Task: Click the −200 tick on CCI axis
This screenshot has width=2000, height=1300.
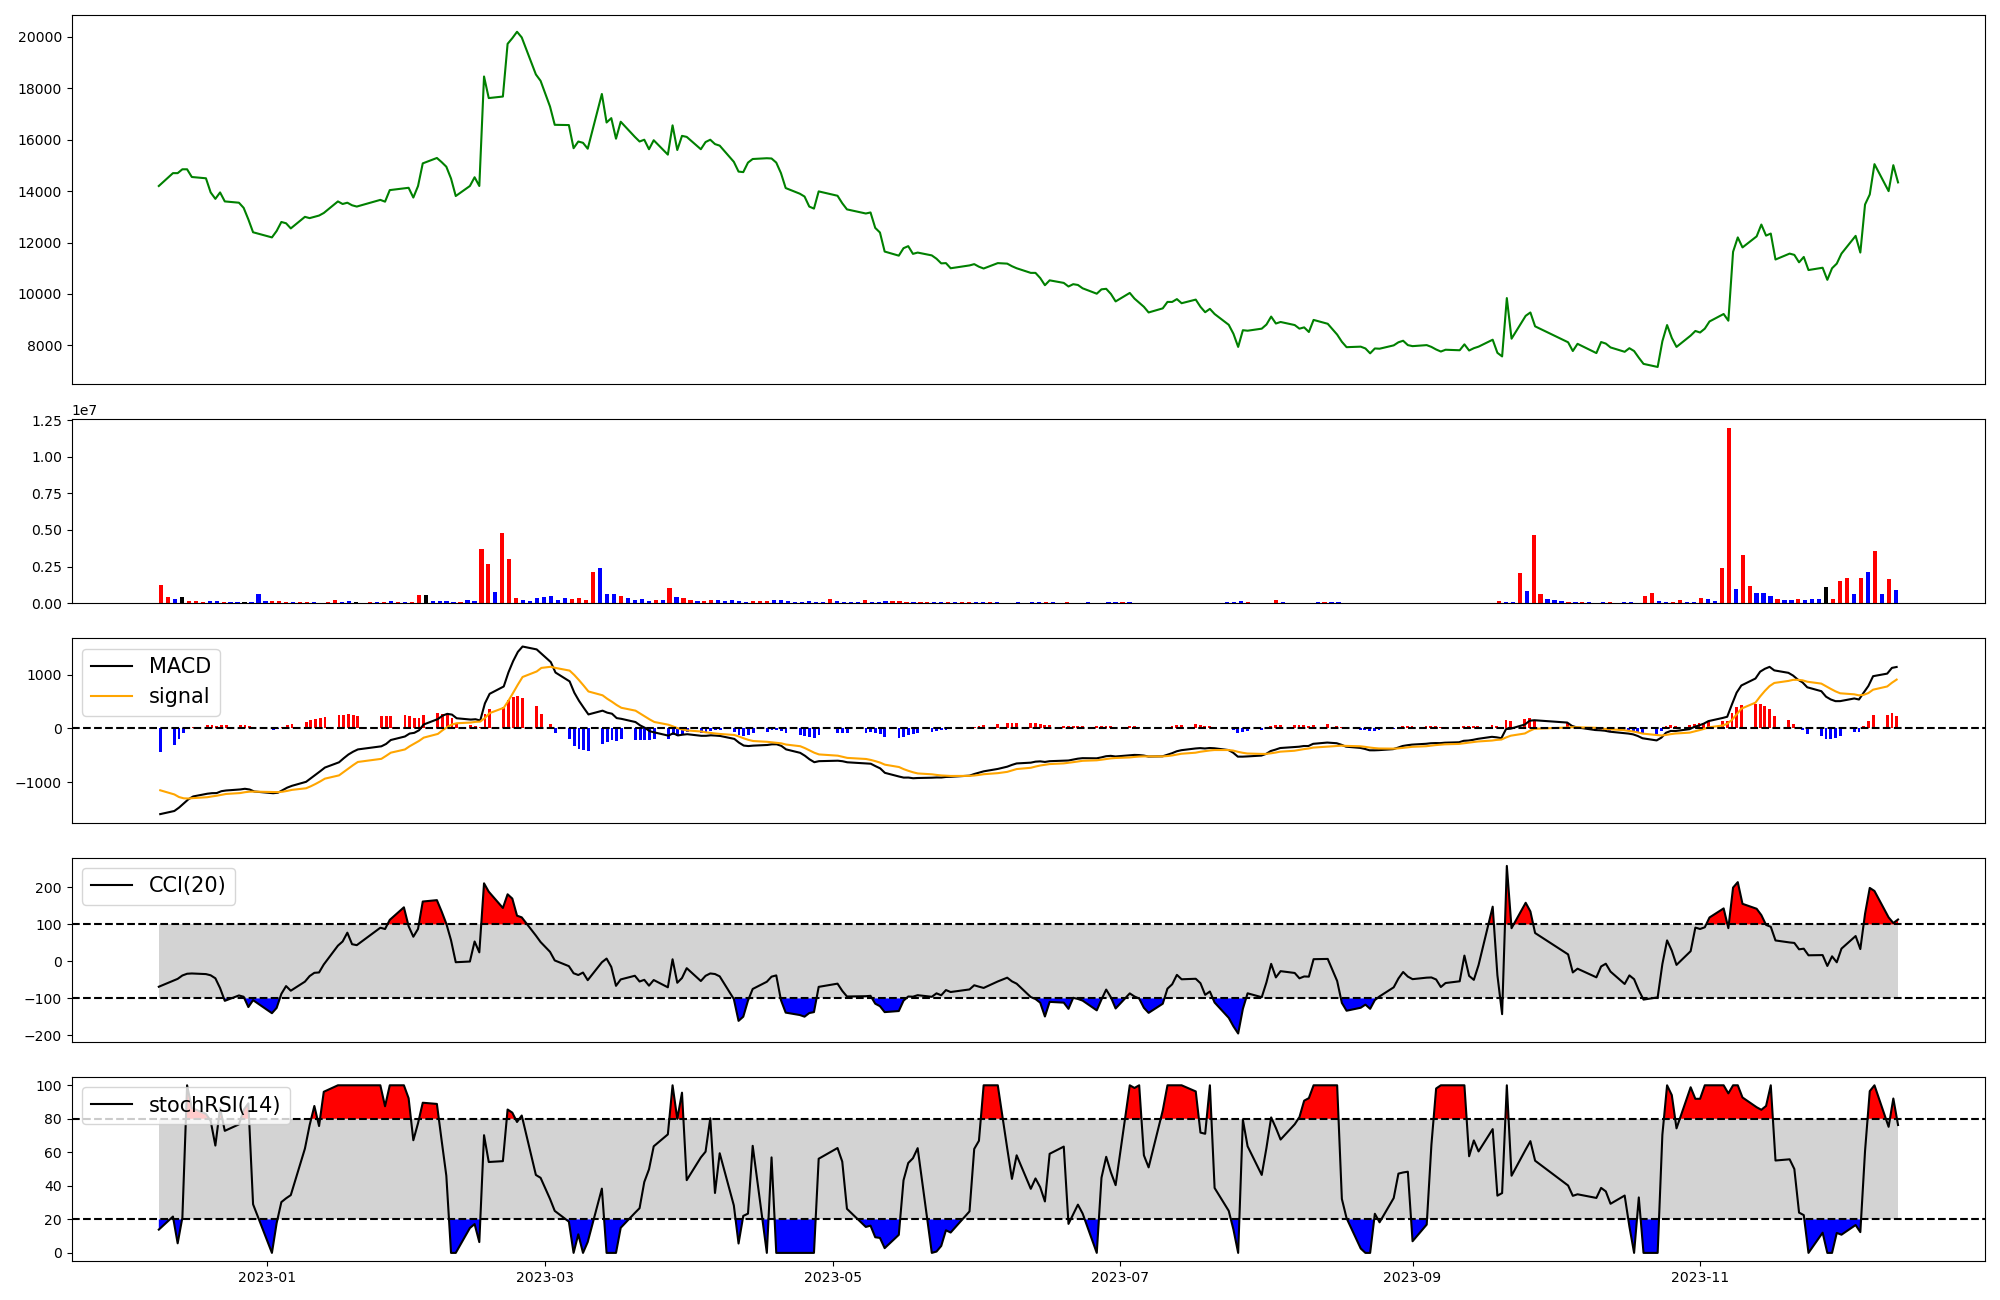Action: tap(45, 1036)
